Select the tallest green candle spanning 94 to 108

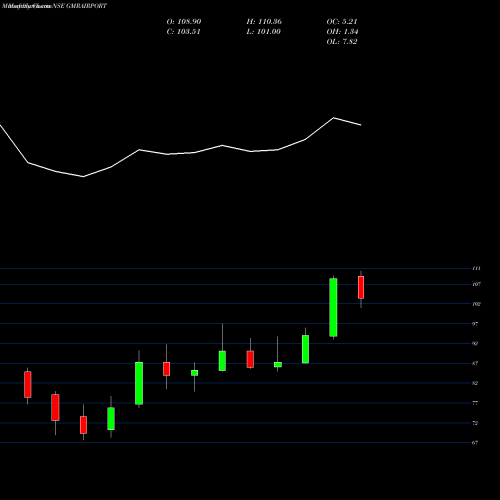tap(333, 307)
